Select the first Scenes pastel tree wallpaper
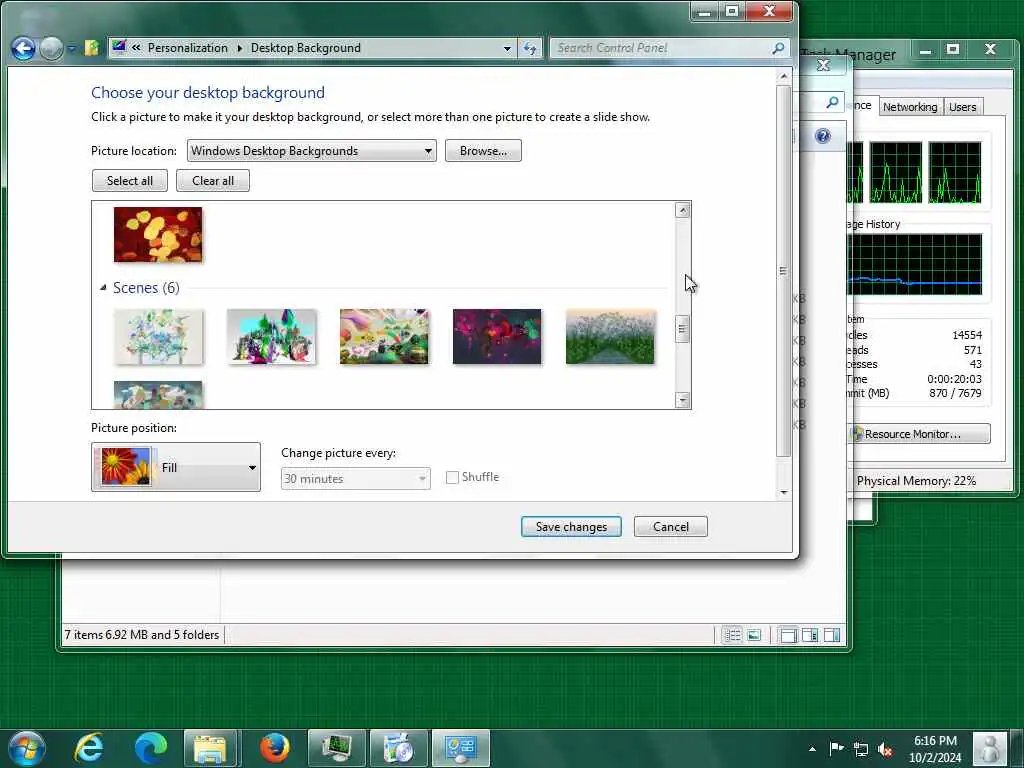 pyautogui.click(x=158, y=337)
